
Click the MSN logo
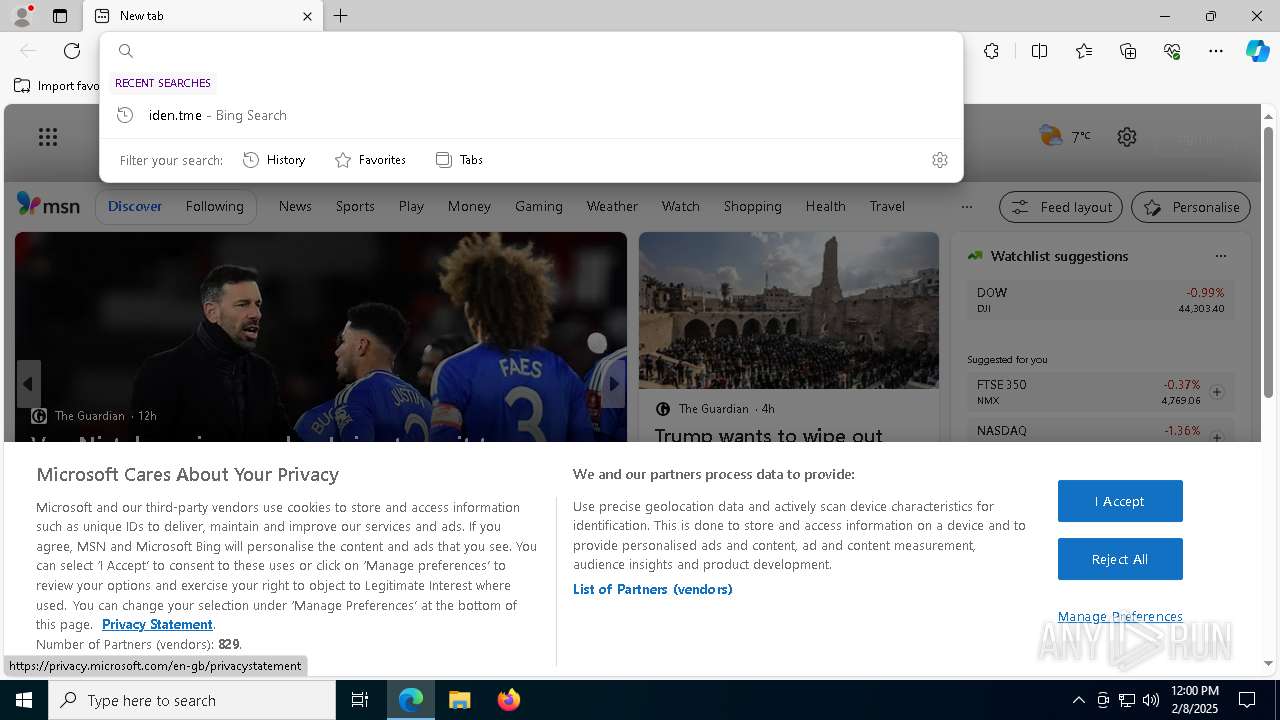click(48, 205)
